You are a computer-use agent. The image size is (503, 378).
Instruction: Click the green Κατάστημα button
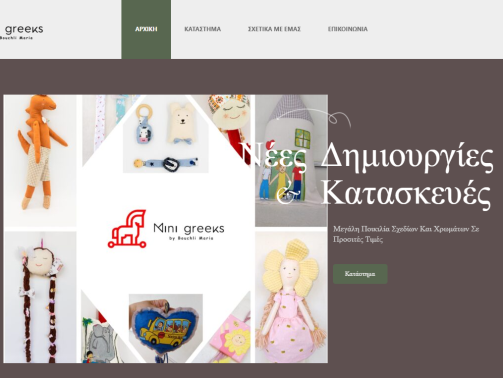(x=360, y=274)
